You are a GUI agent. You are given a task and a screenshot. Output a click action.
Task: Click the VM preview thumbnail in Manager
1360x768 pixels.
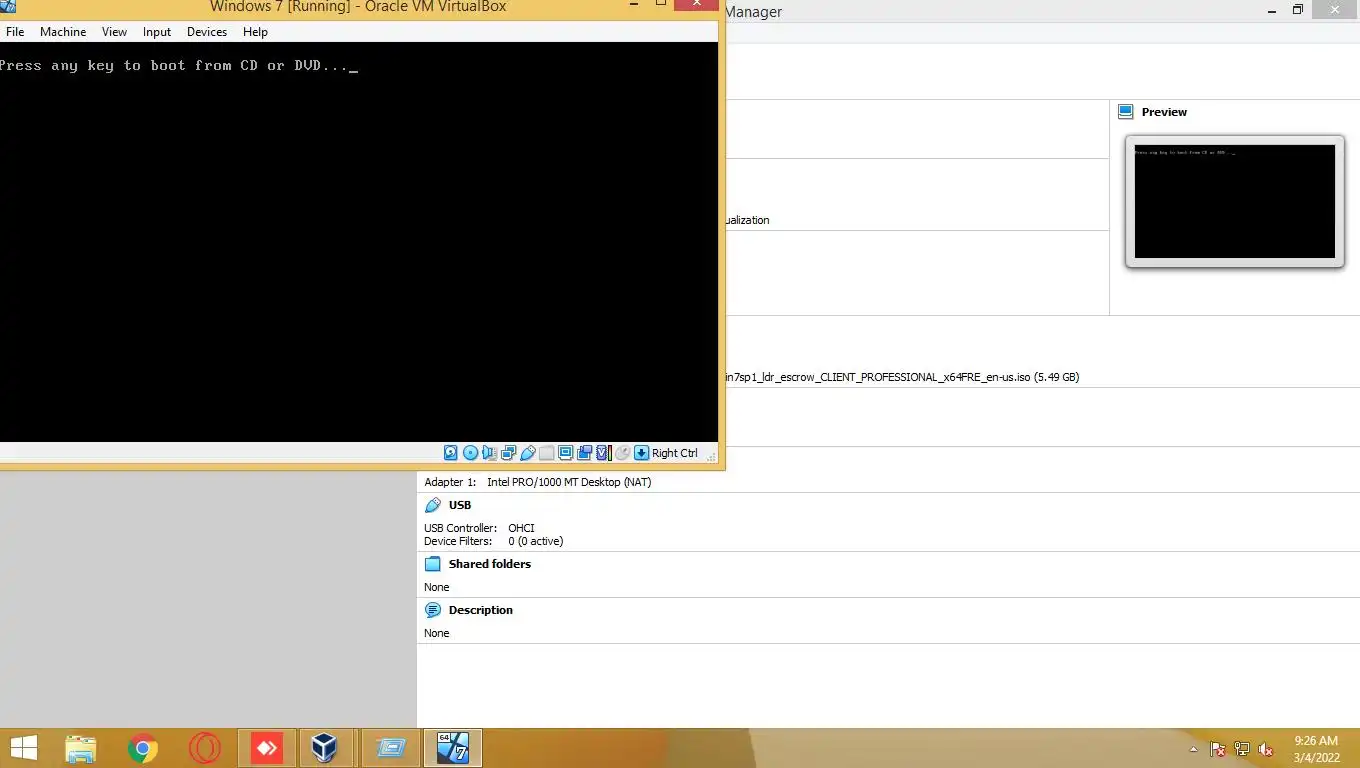1235,202
